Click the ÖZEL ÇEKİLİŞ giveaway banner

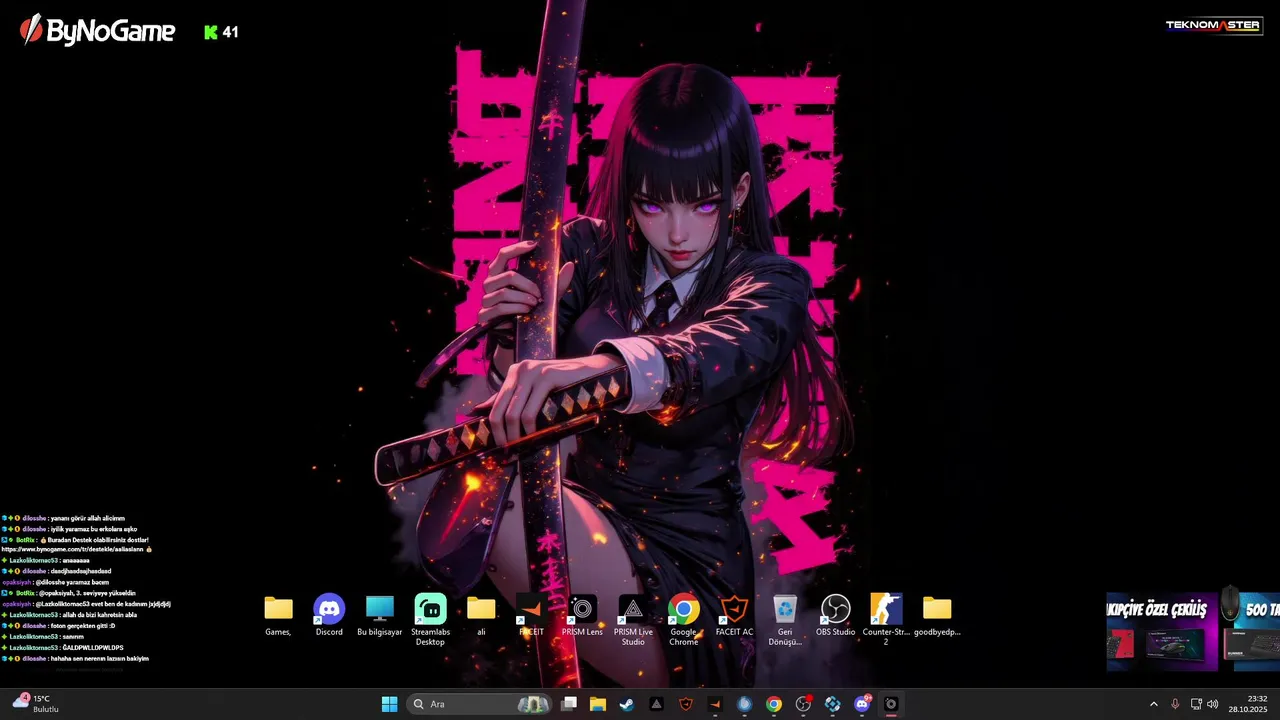coord(1160,632)
